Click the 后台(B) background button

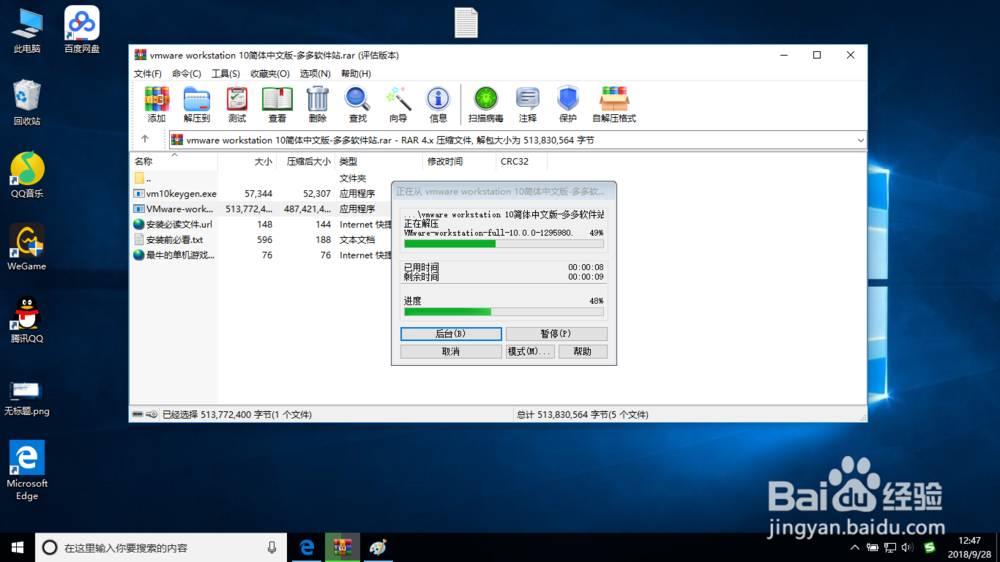click(451, 334)
